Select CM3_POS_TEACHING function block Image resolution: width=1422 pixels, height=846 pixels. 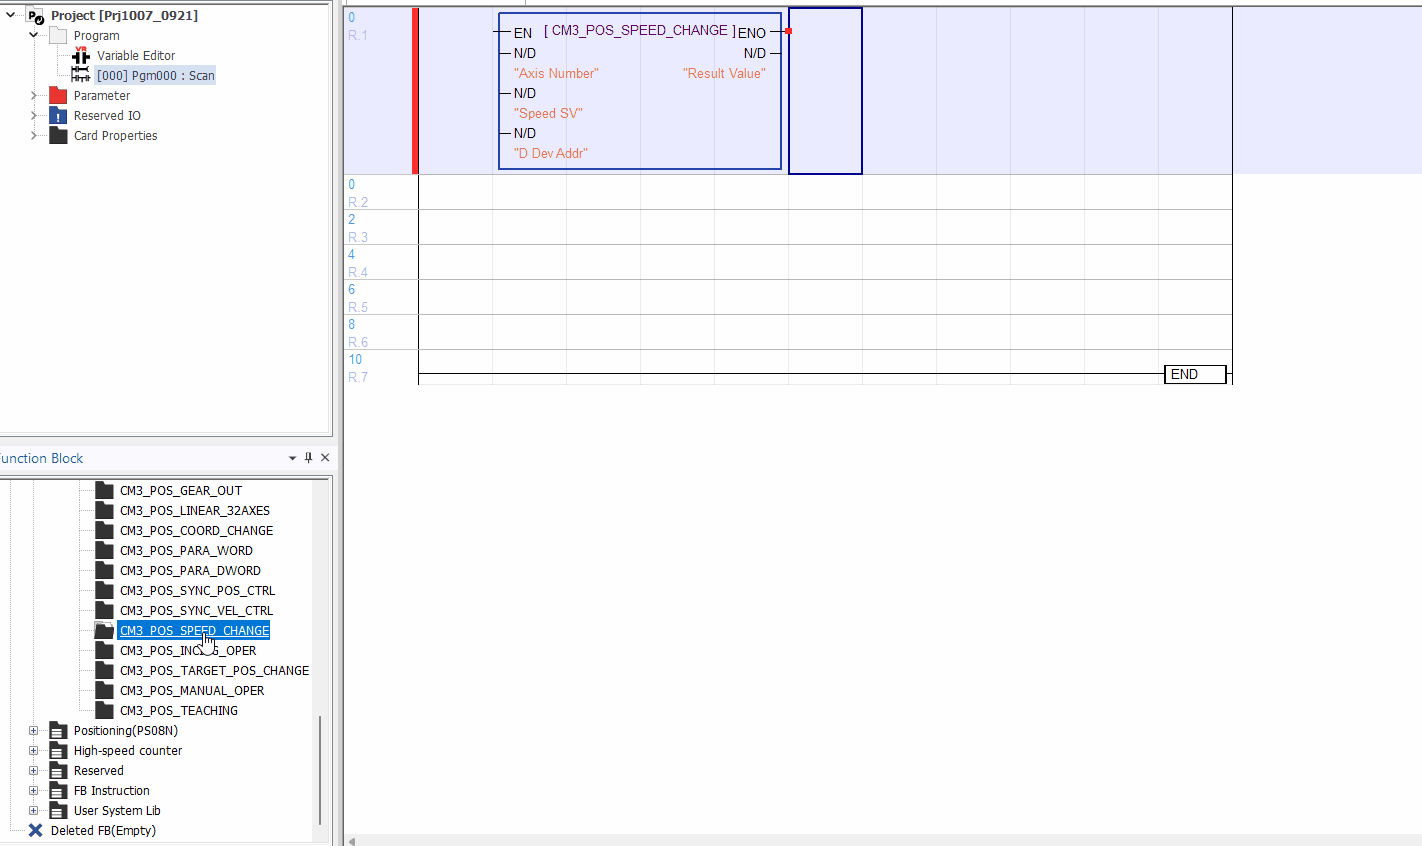178,711
